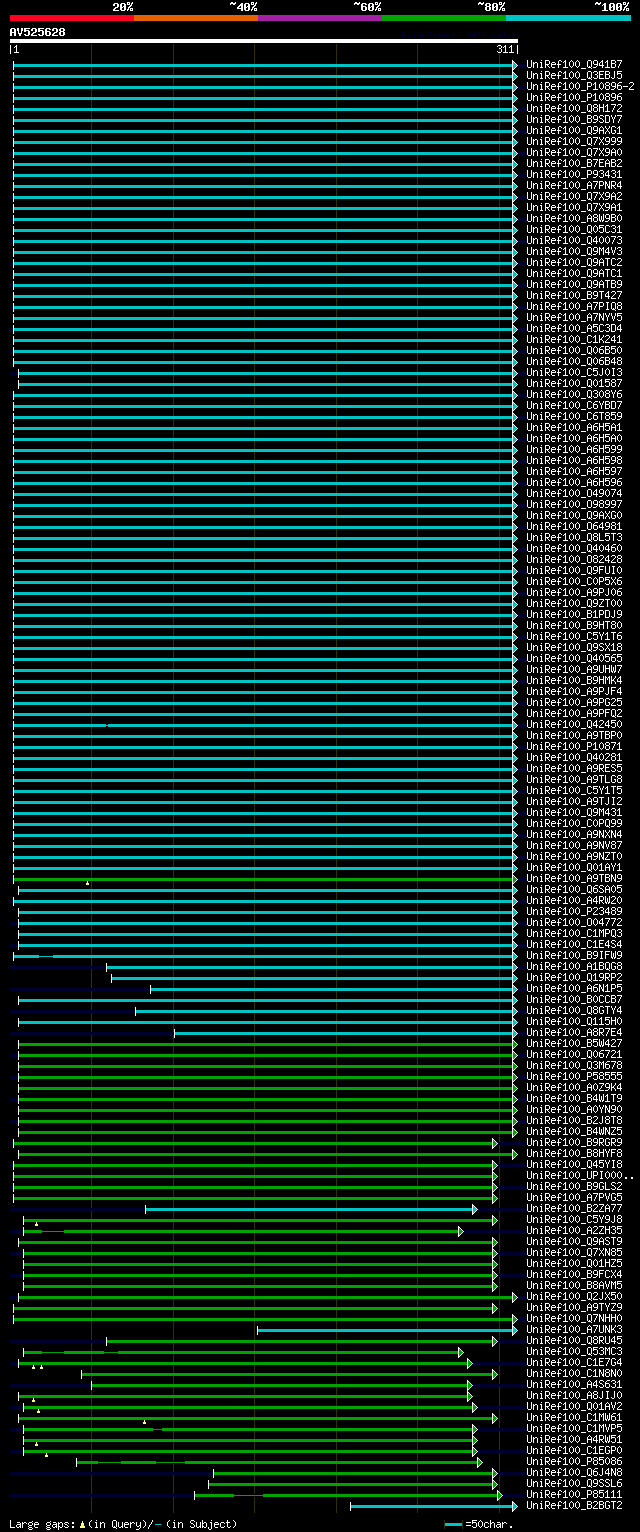Click hit label UniRef100_C5J0I3
Image resolution: width=640 pixels, height=1532 pixels.
click(x=574, y=372)
